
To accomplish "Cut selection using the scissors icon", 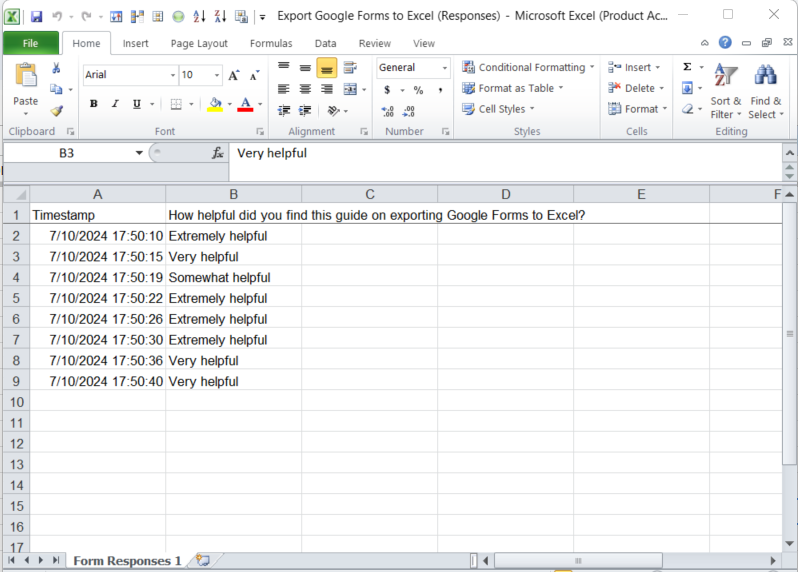I will [57, 68].
